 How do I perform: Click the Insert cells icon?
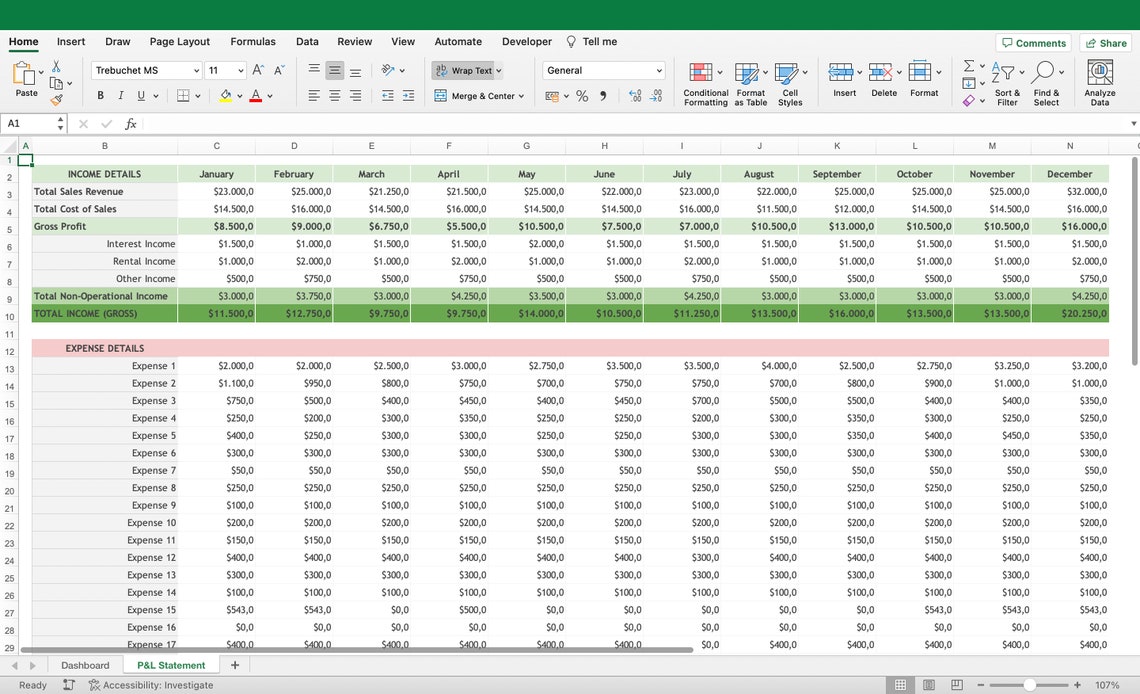[x=841, y=72]
